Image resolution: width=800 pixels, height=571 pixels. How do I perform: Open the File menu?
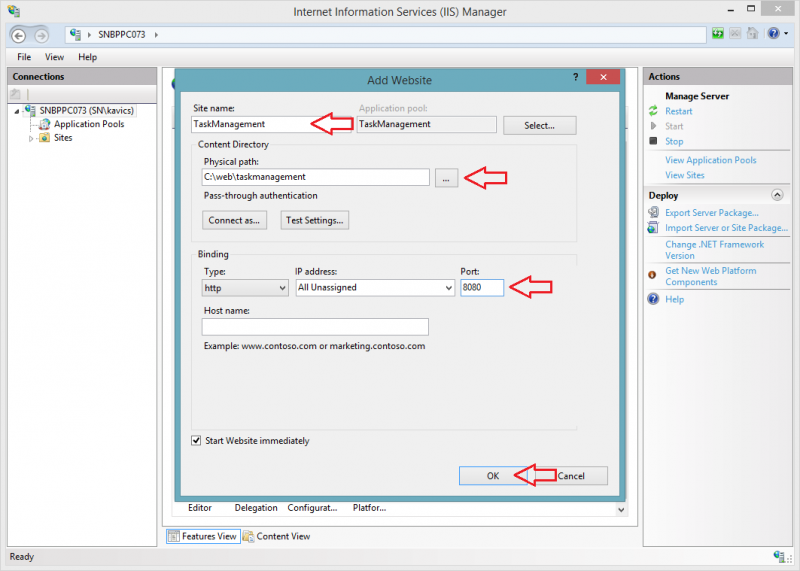tap(24, 57)
